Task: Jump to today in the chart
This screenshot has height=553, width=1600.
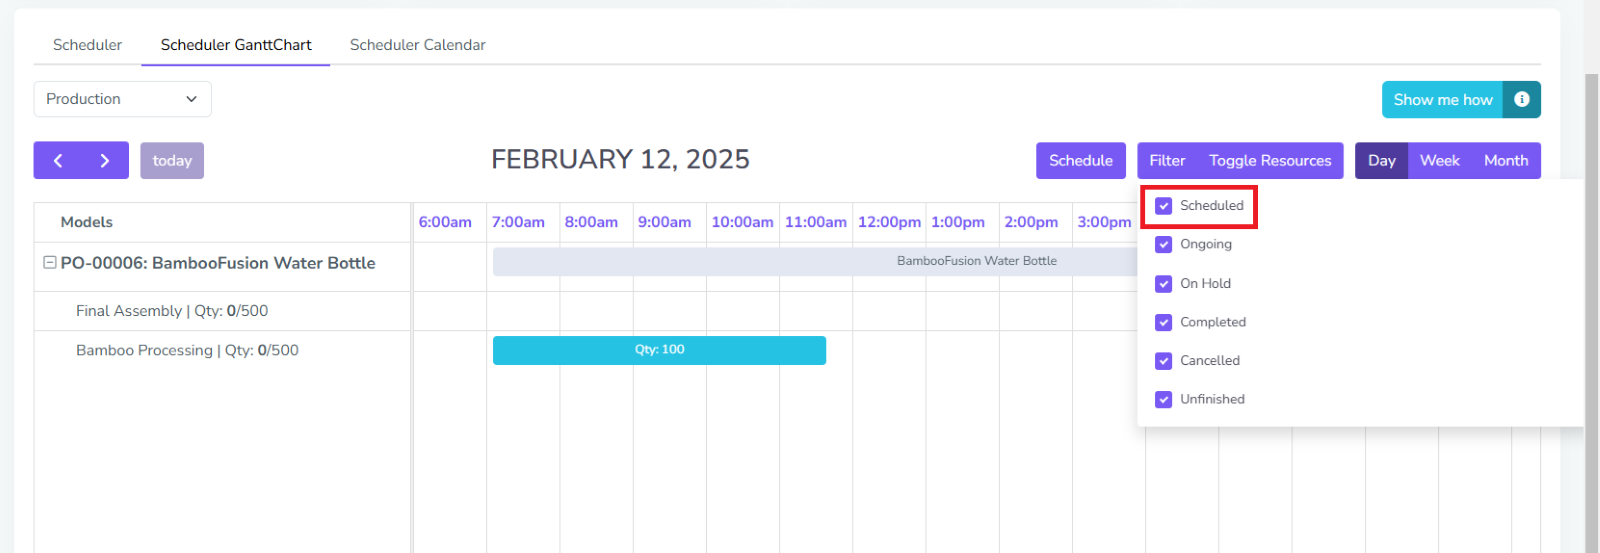Action: 172,160
